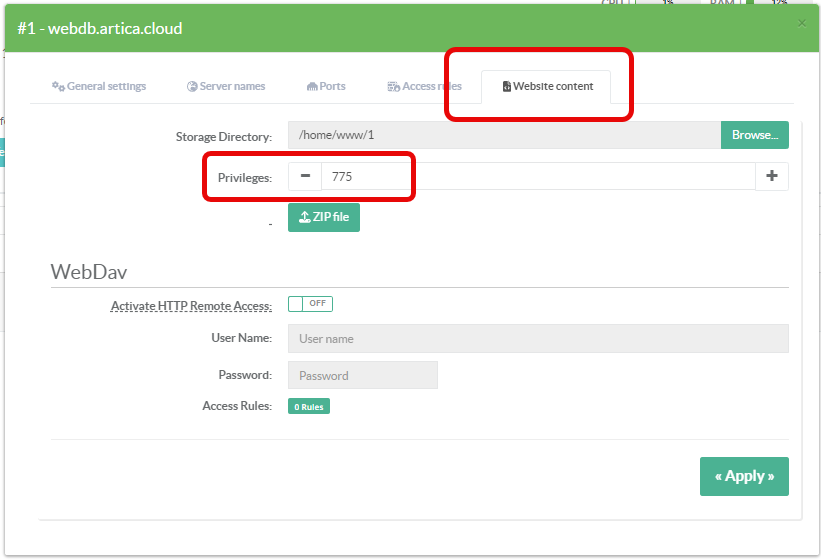
Task: Click the Access rules tab icon
Action: (394, 86)
